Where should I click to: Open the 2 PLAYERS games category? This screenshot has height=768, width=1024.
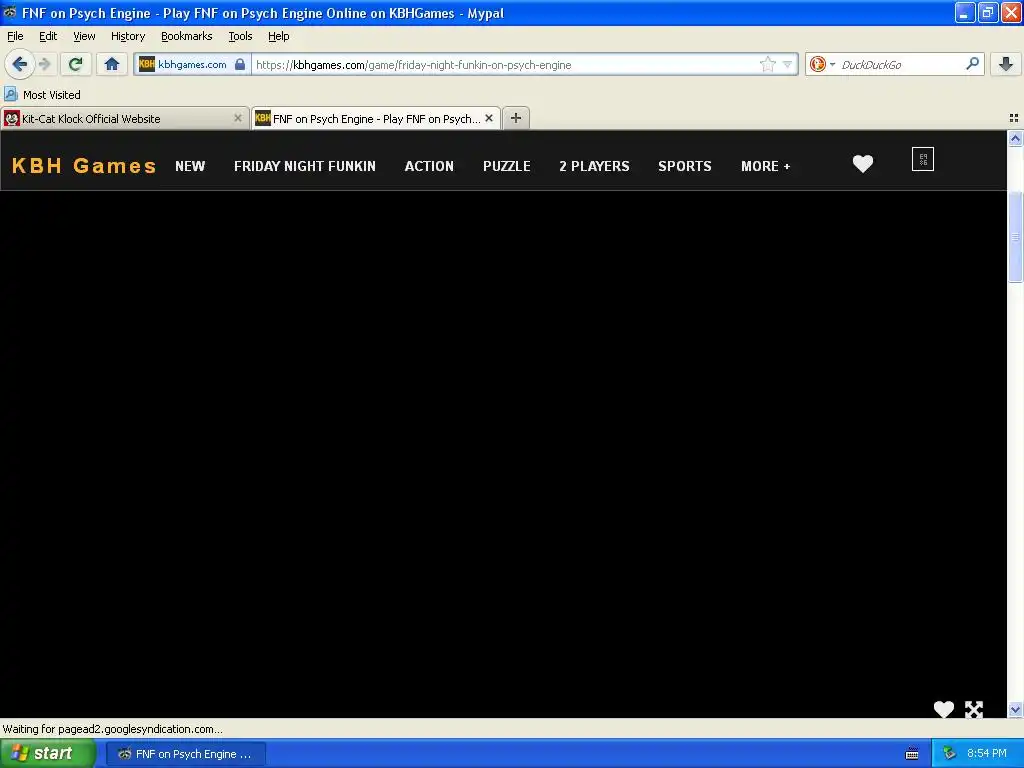(x=594, y=166)
